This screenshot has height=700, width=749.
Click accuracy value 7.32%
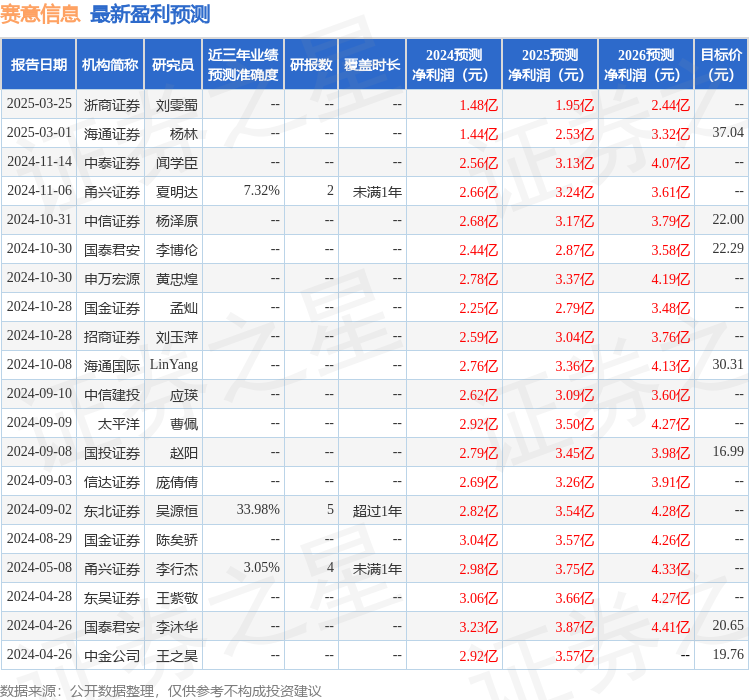click(261, 190)
